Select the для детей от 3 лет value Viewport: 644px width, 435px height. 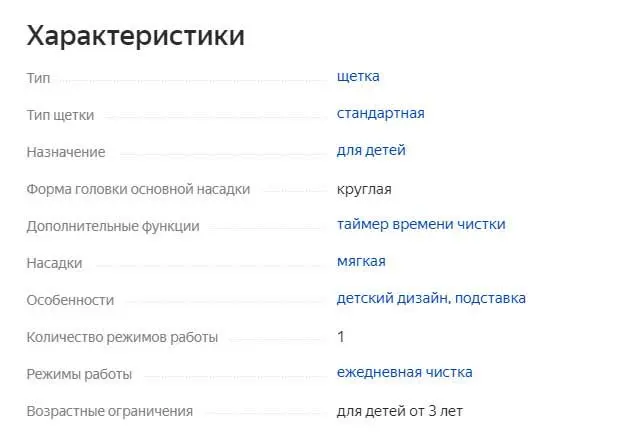pyautogui.click(x=400, y=411)
